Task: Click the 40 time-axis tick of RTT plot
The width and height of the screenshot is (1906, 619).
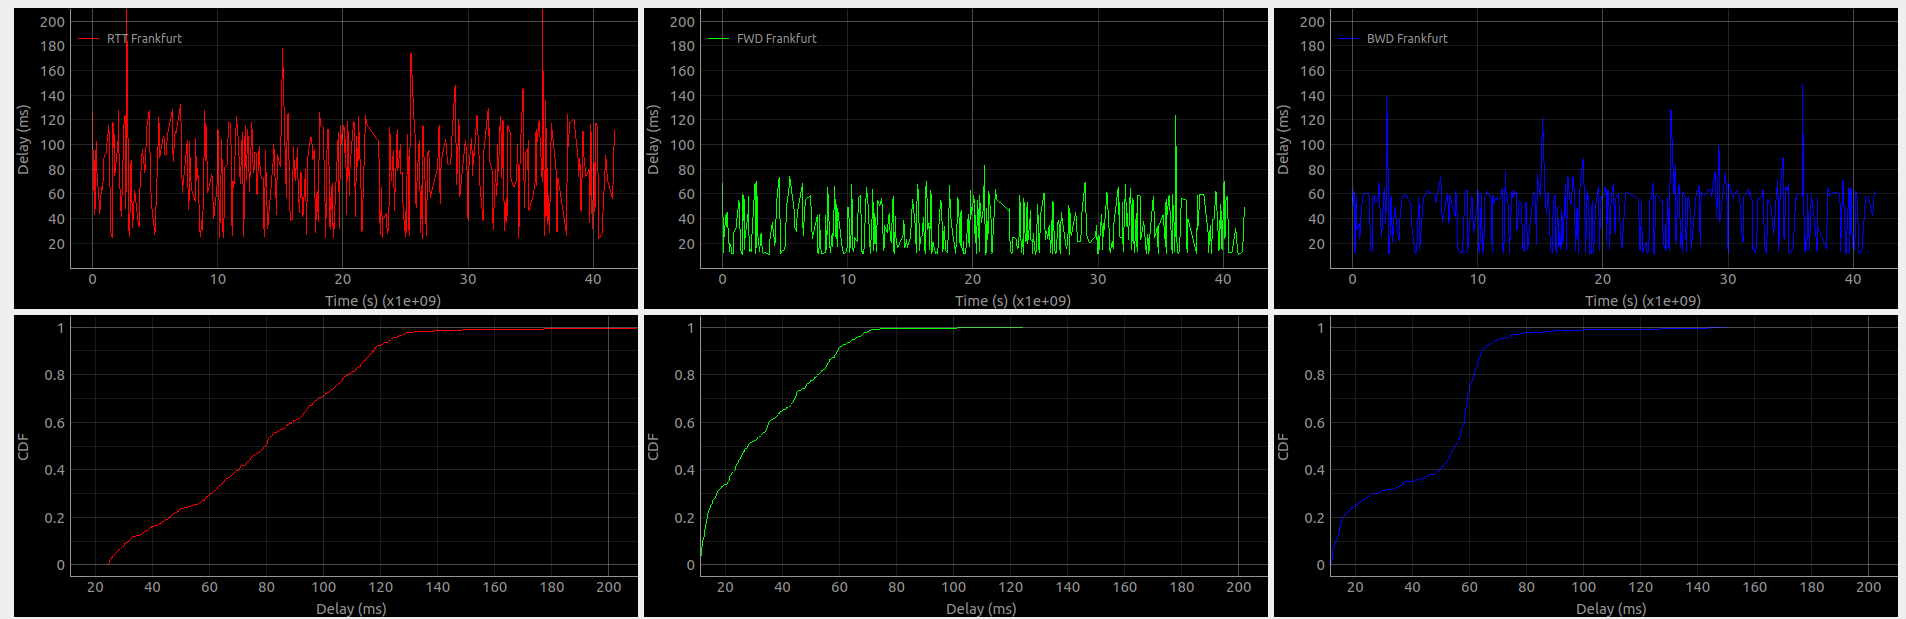Action: (593, 279)
